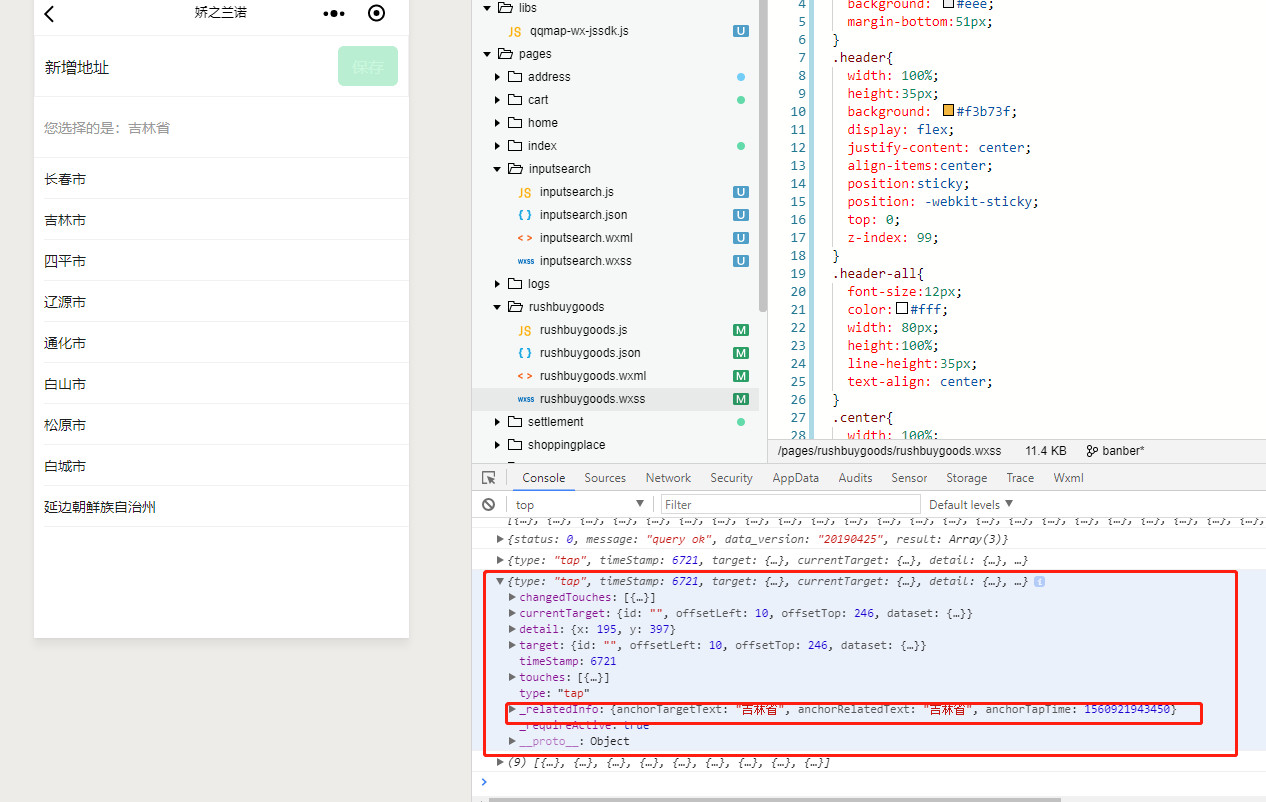Viewport: 1266px width, 802px height.
Task: Click the info badge beside expanded tap object
Action: 1039,581
